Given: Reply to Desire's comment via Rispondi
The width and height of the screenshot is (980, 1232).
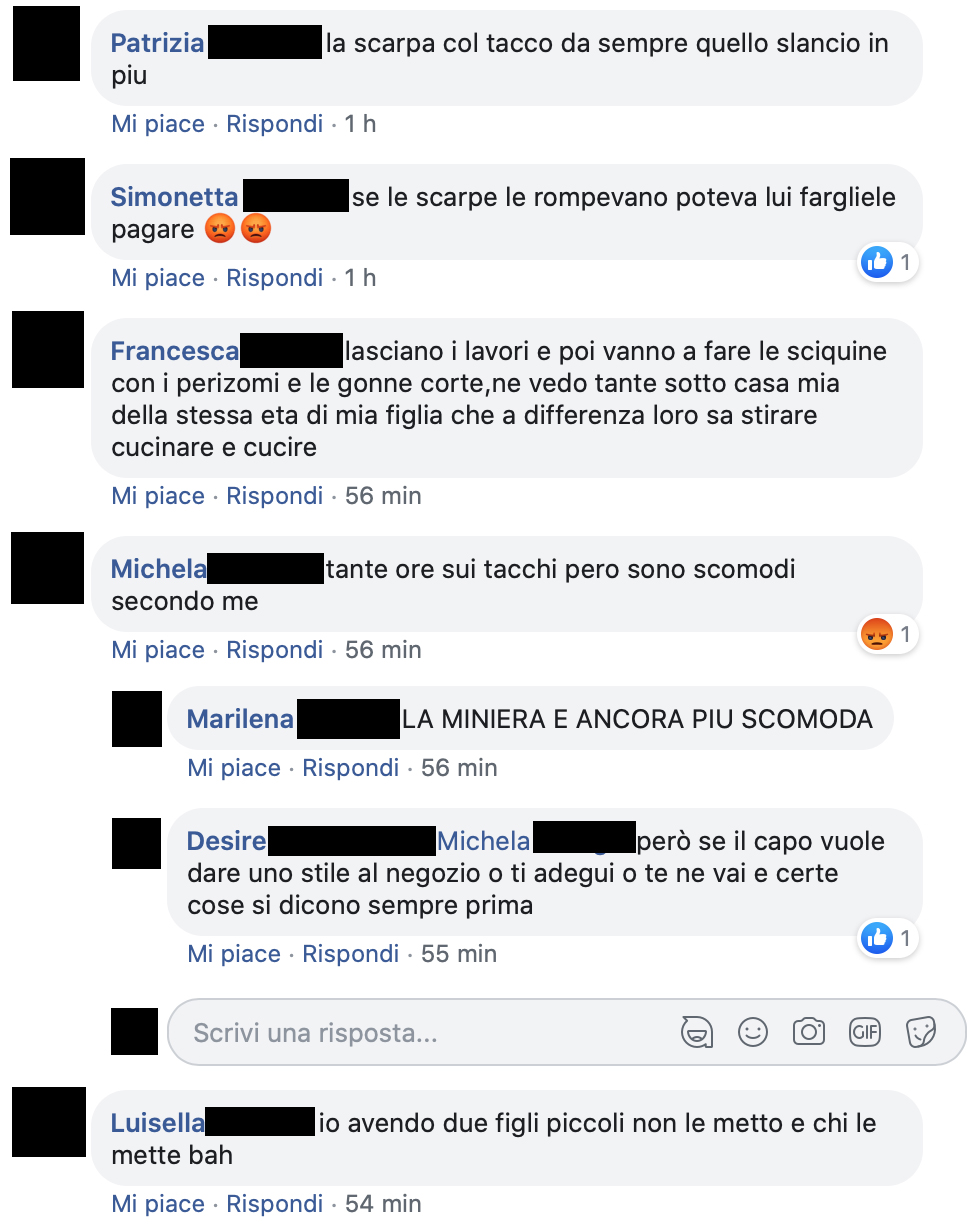Looking at the screenshot, I should click(351, 954).
